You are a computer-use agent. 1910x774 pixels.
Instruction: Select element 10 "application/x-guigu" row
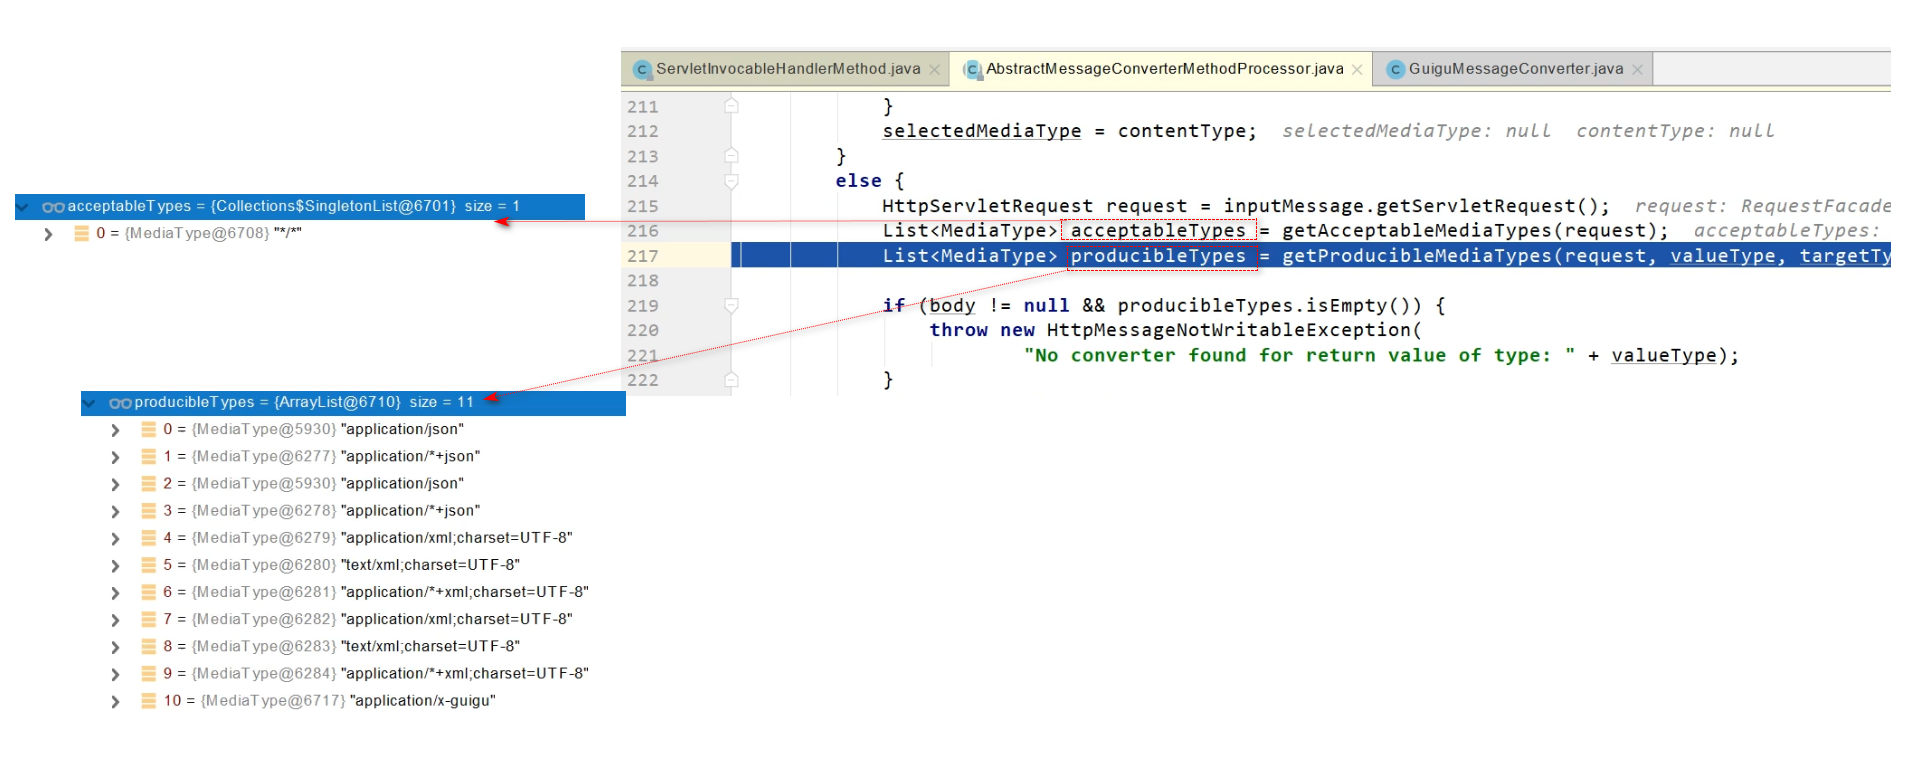353,700
